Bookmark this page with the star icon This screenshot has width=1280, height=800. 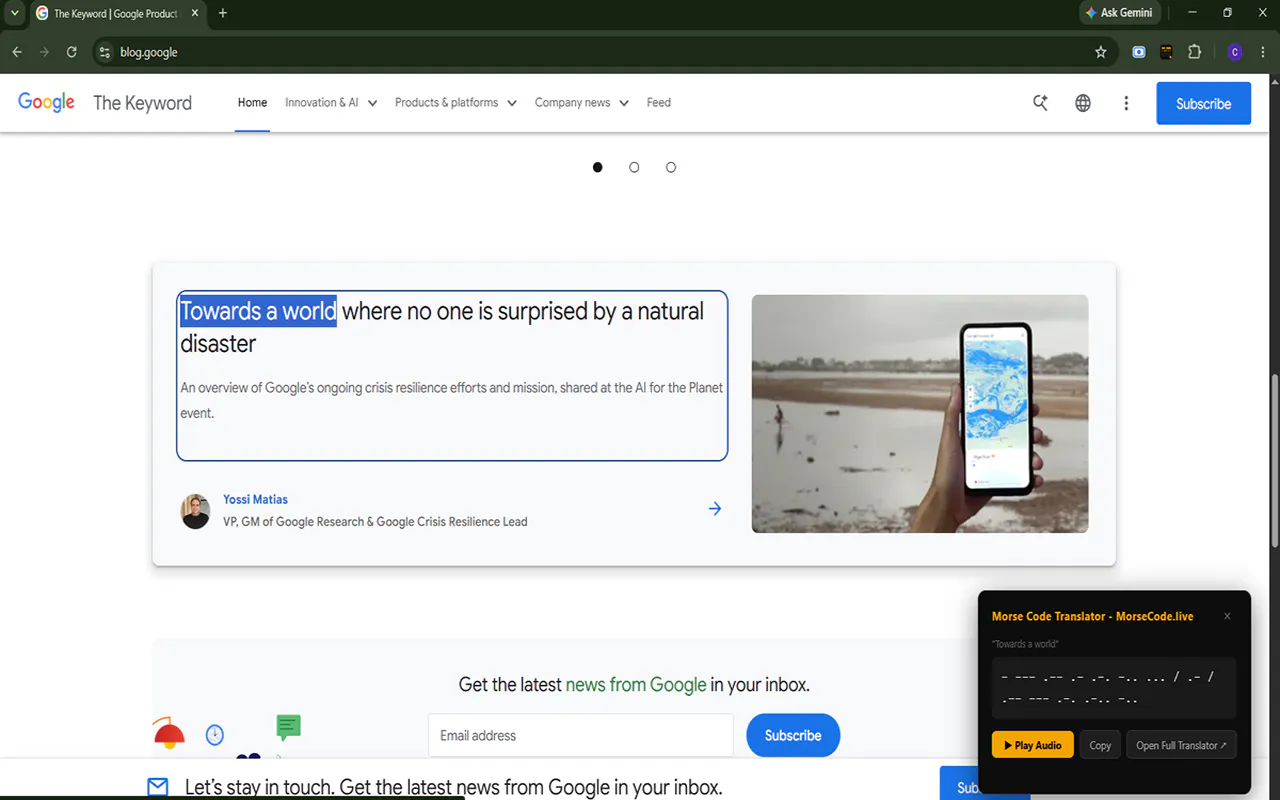[x=1101, y=52]
